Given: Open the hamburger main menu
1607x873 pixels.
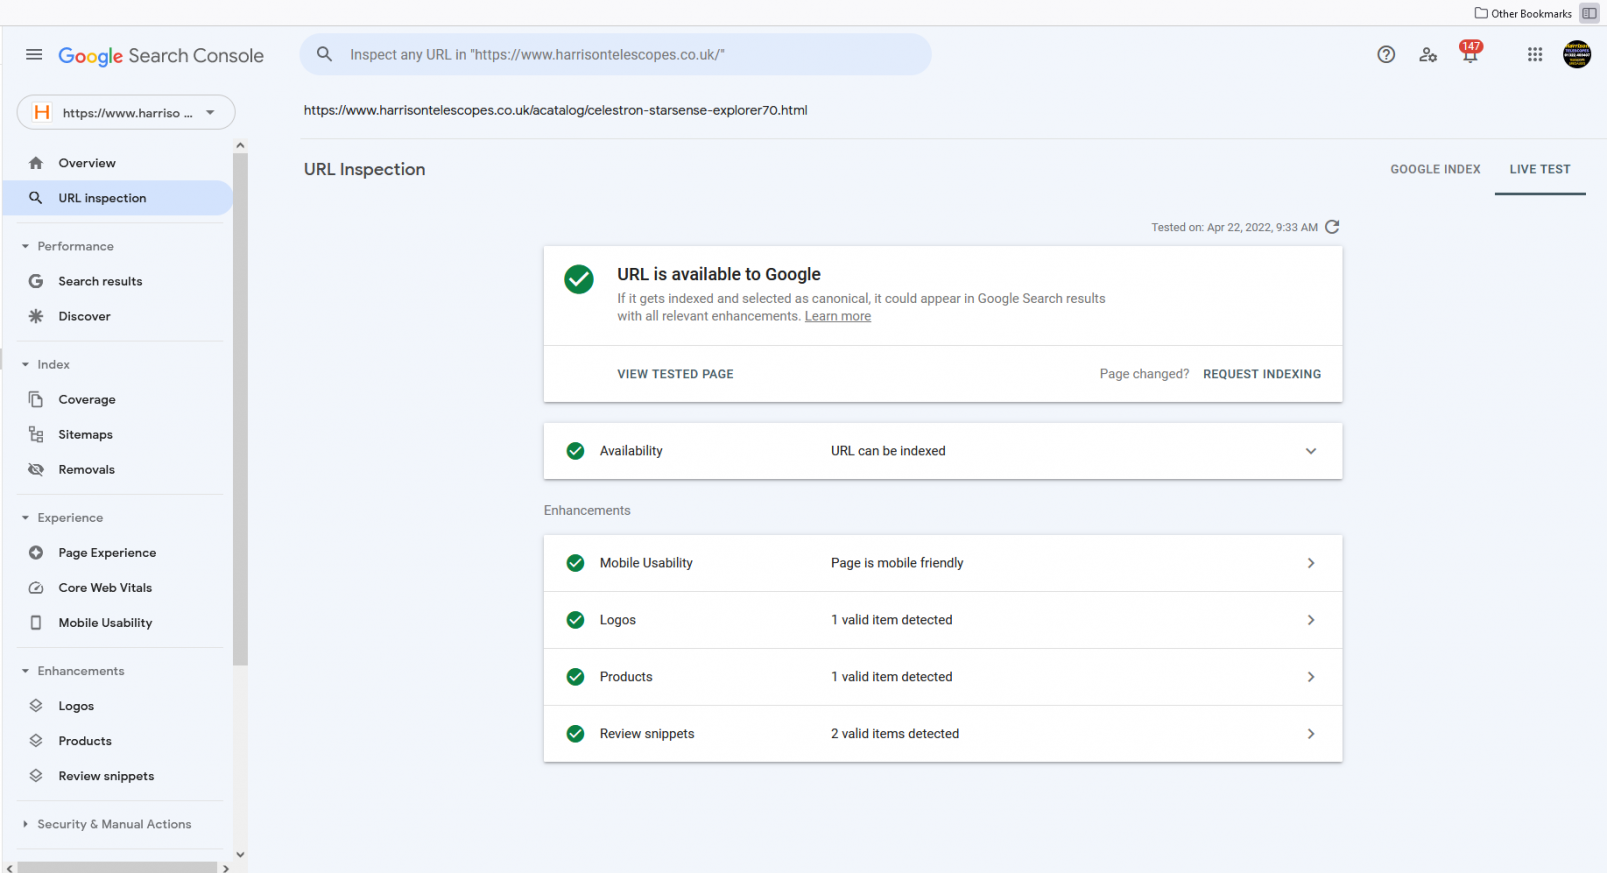Looking at the screenshot, I should point(34,55).
